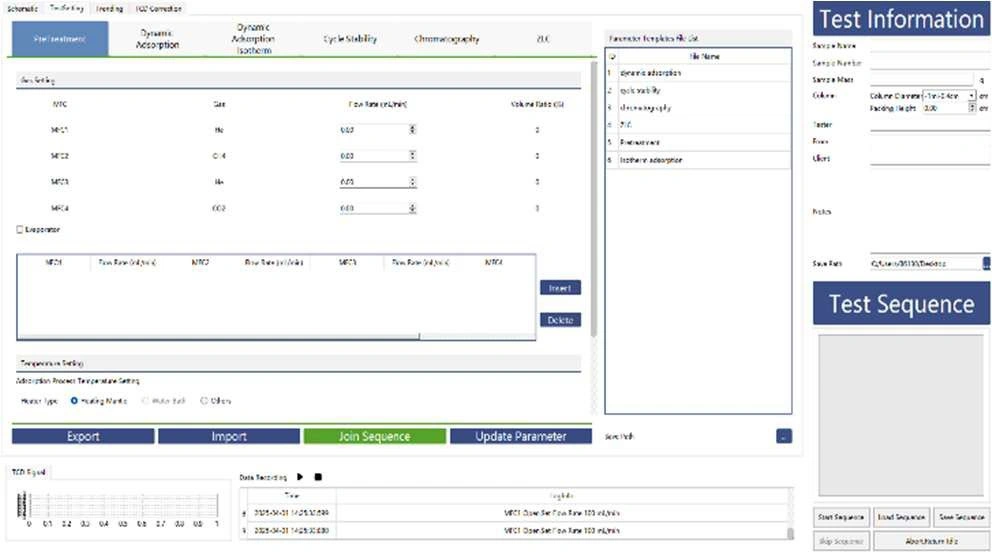This screenshot has height=552, width=992.
Task: Click the Sample Mass input field
Action: pyautogui.click(x=920, y=79)
